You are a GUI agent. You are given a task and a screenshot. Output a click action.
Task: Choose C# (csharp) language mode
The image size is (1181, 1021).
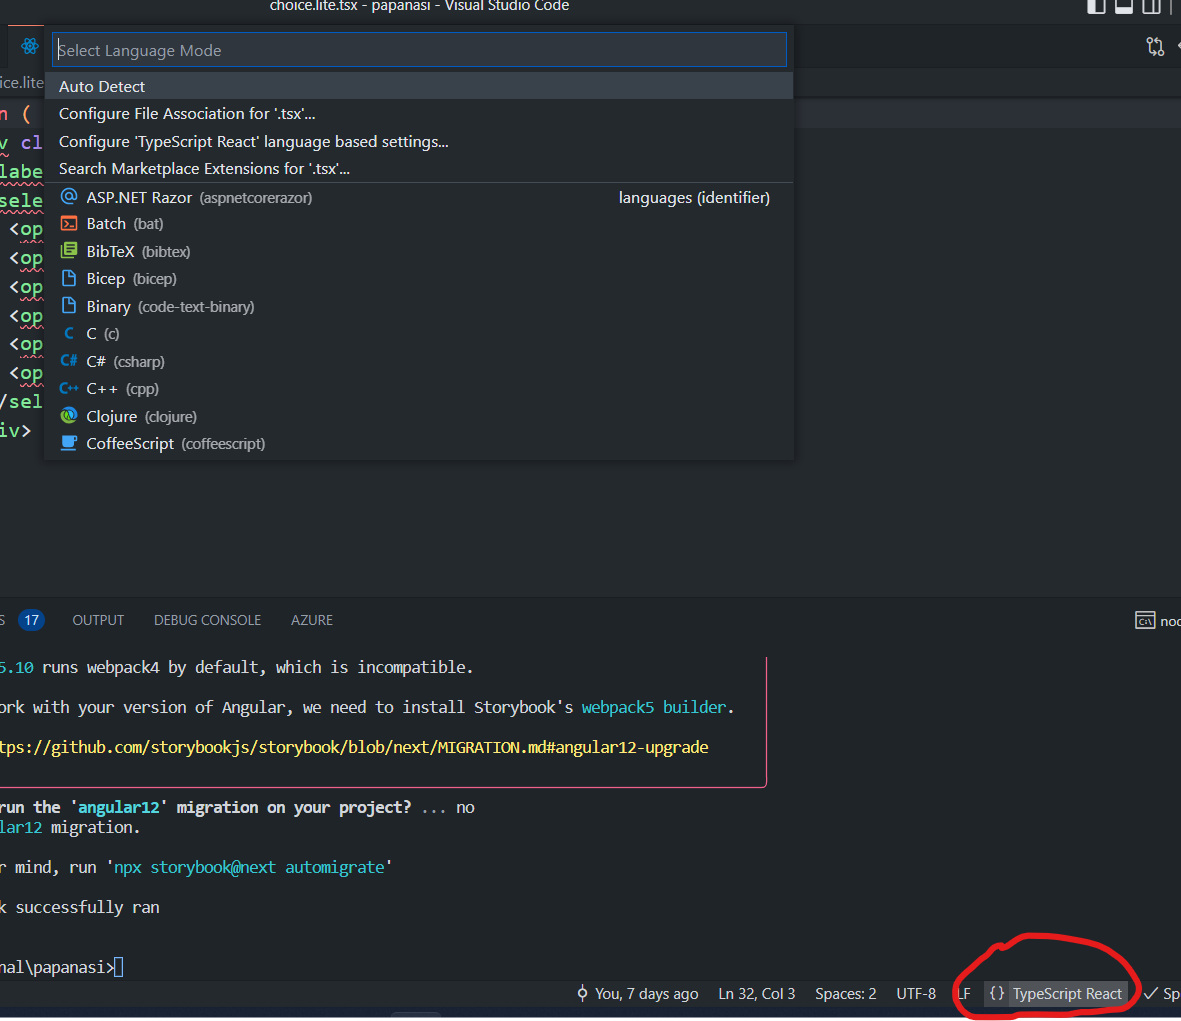[x=420, y=361]
